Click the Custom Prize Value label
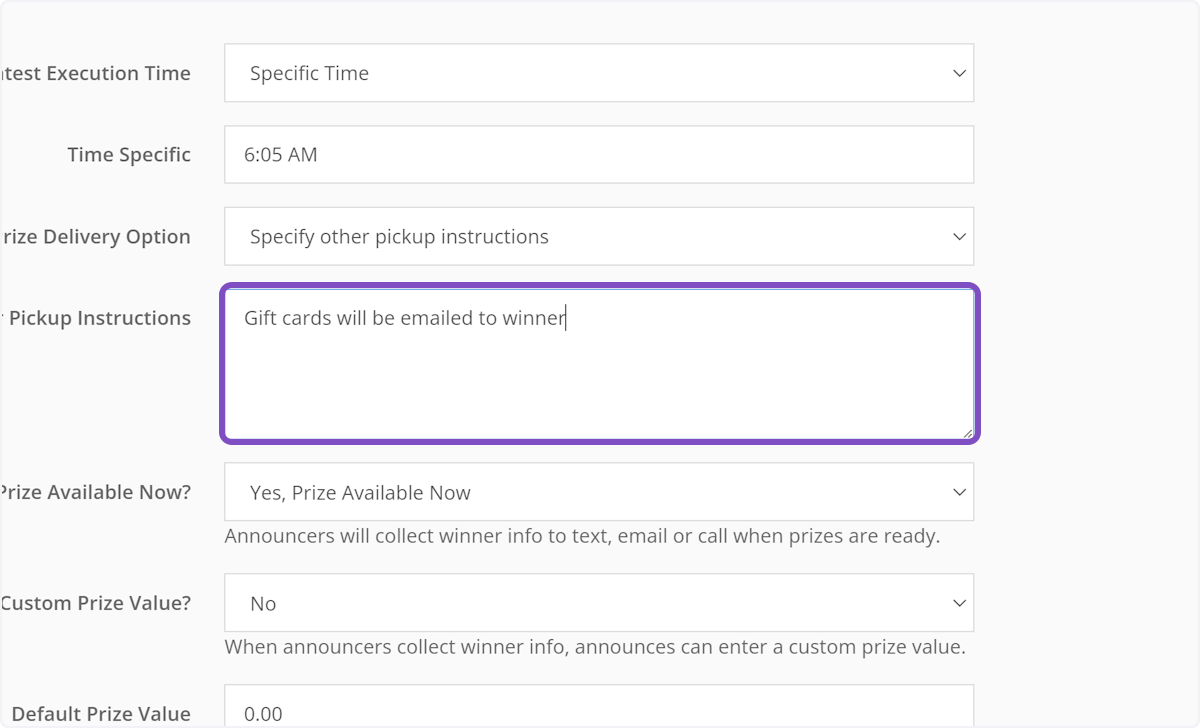Viewport: 1200px width, 728px height. (x=95, y=602)
